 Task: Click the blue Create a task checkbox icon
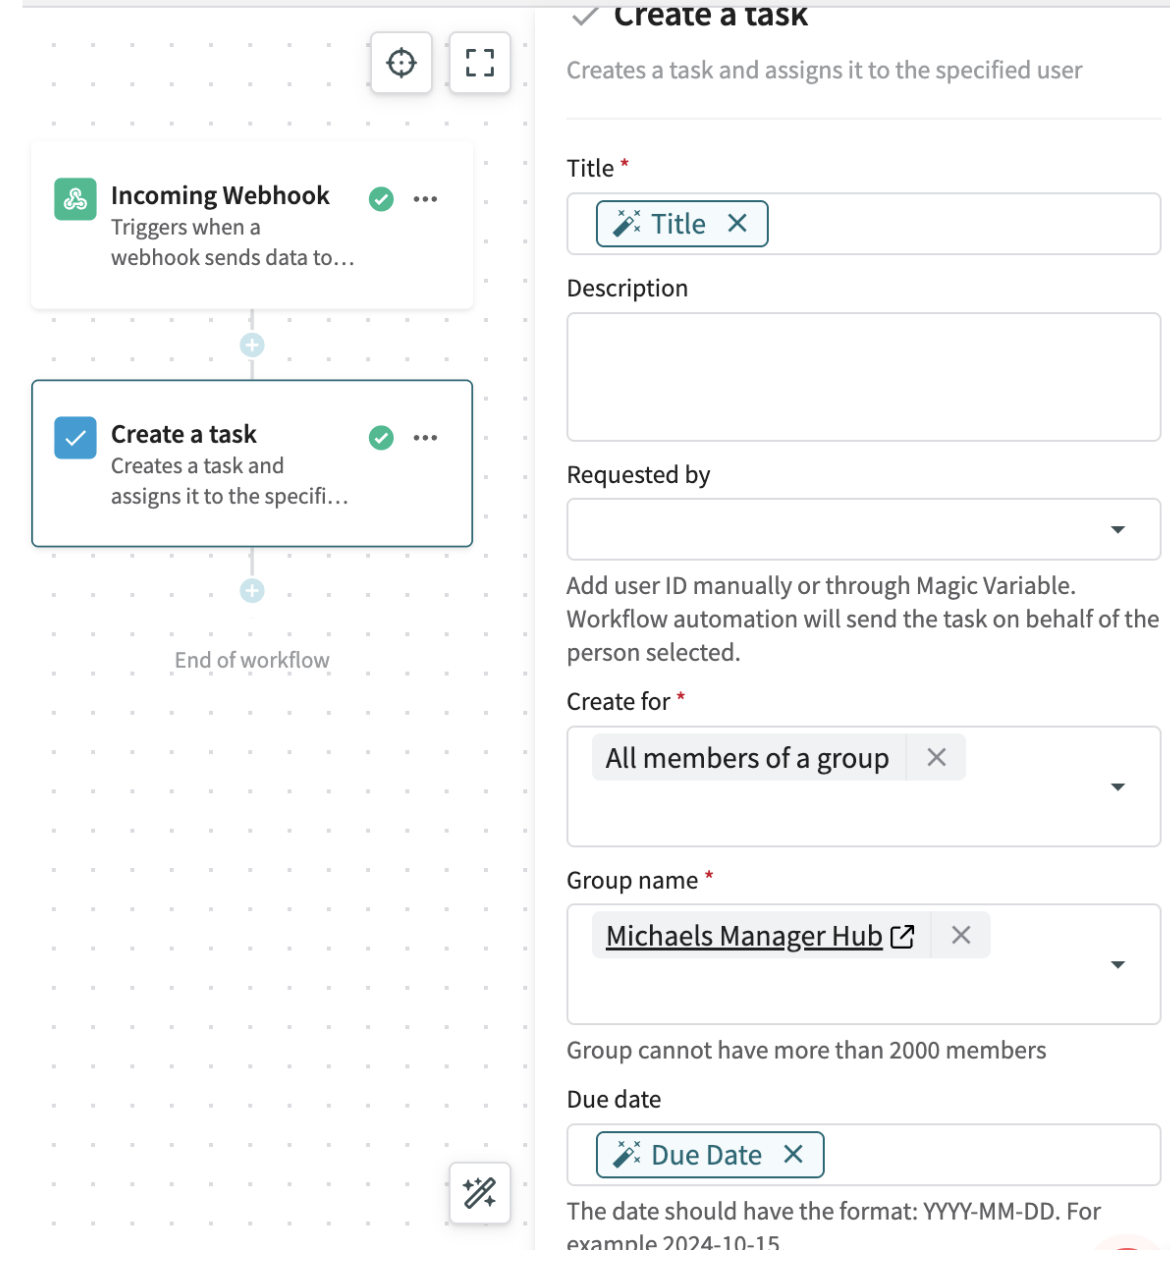pyautogui.click(x=76, y=438)
